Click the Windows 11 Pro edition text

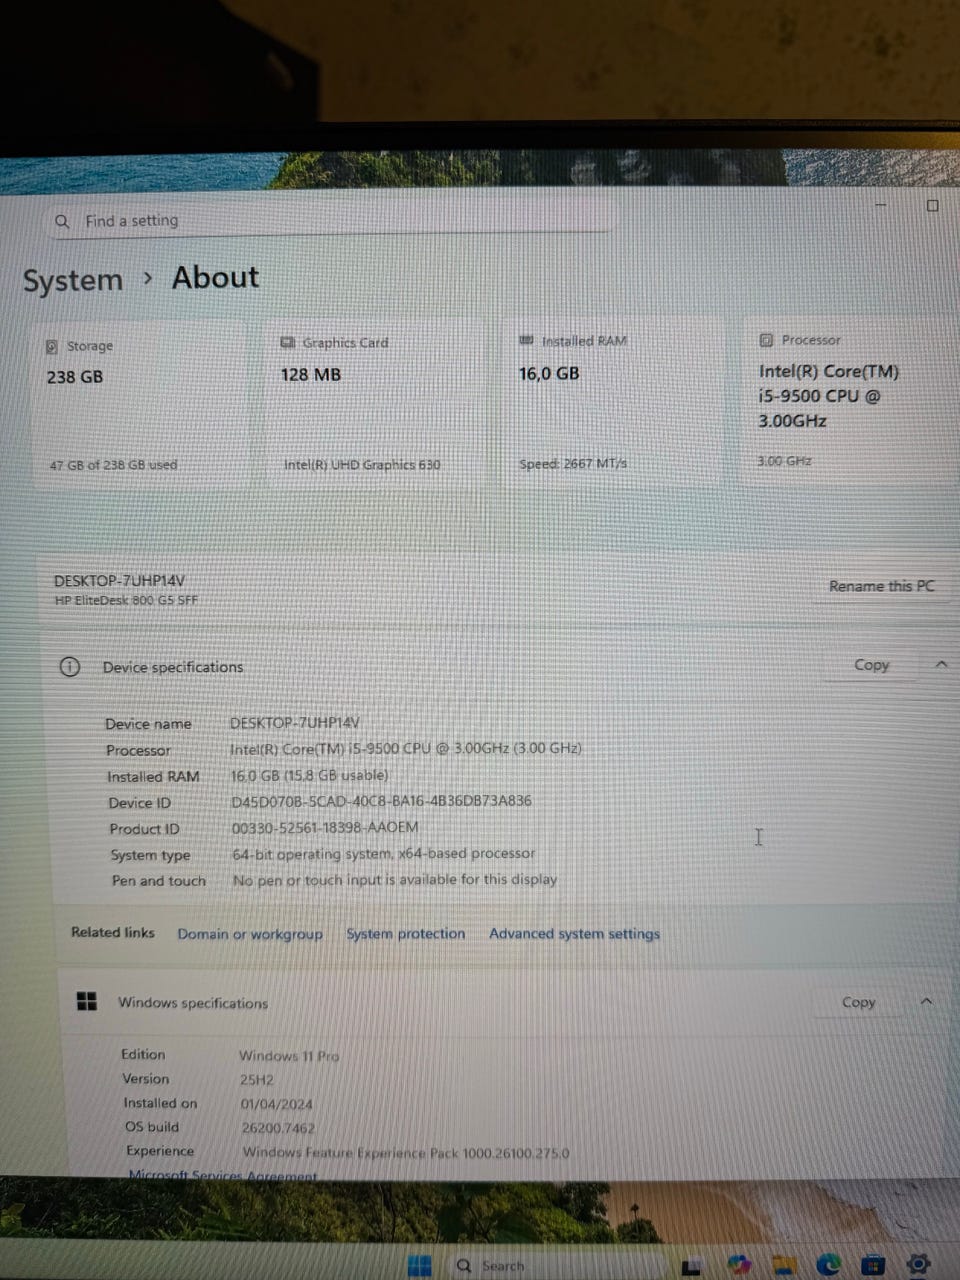click(289, 1056)
